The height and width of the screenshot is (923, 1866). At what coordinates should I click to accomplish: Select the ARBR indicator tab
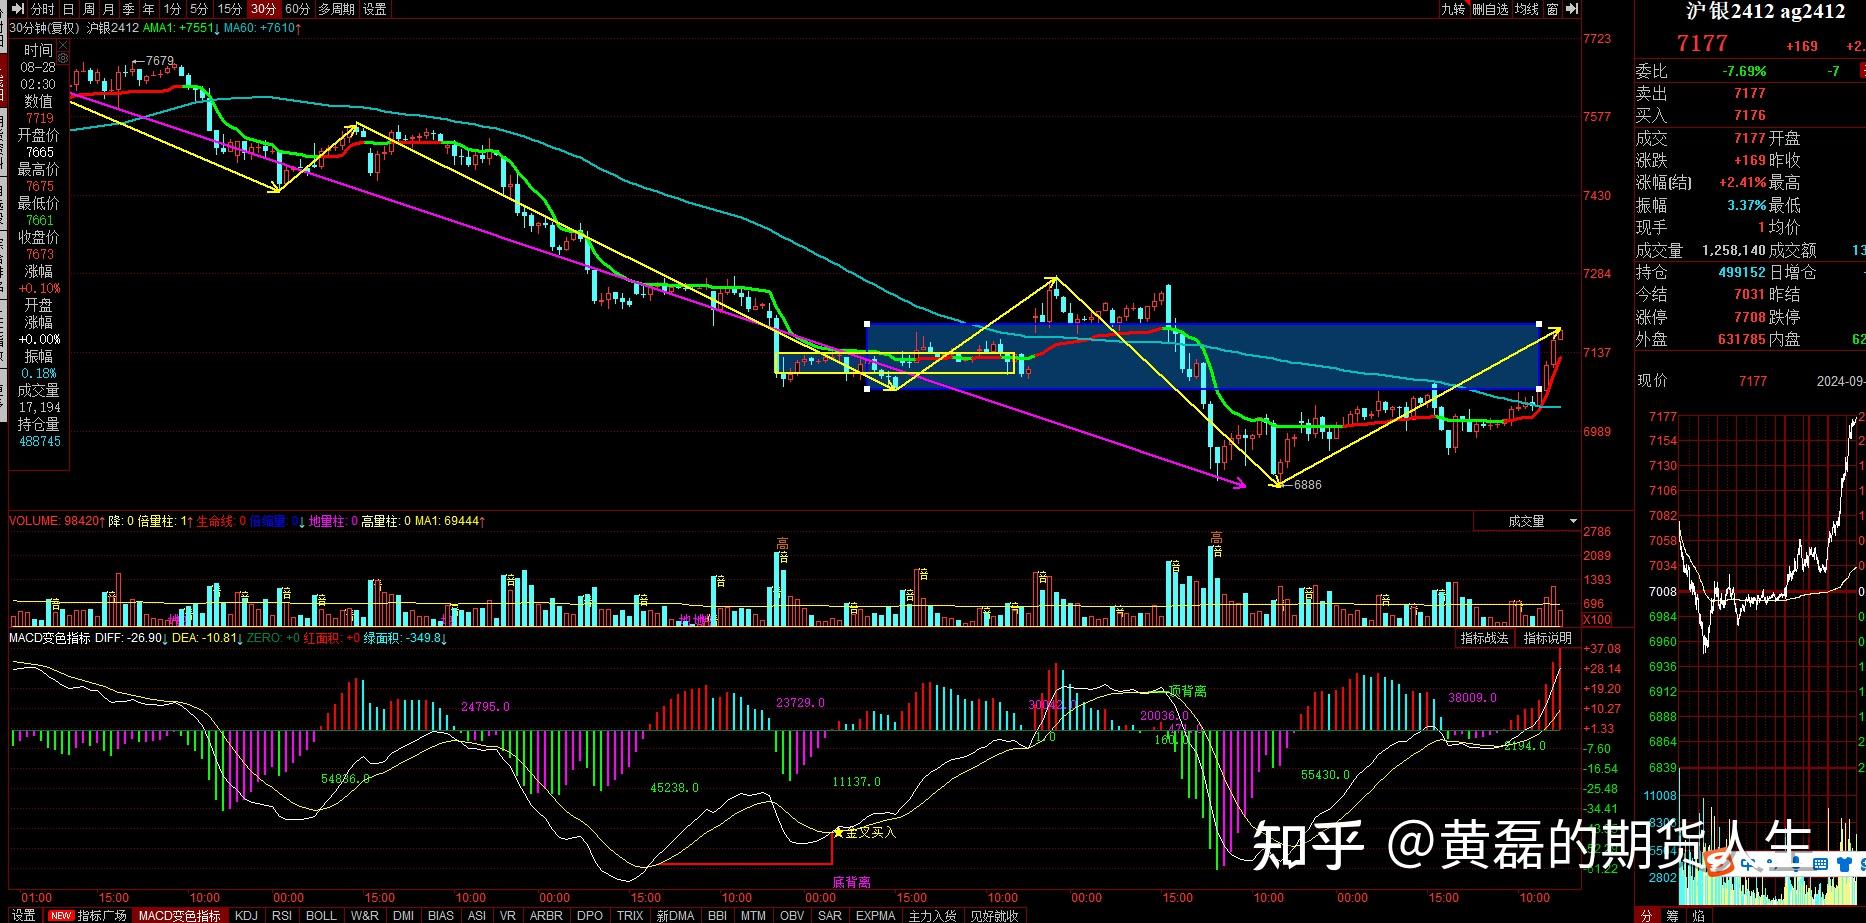pos(546,915)
